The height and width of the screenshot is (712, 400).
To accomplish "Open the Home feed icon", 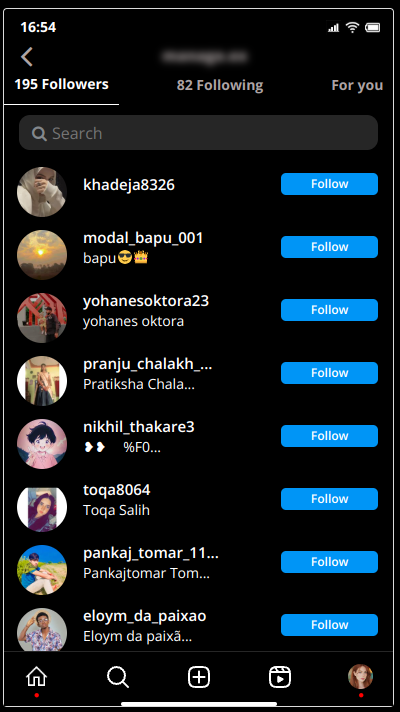I will tap(36, 677).
